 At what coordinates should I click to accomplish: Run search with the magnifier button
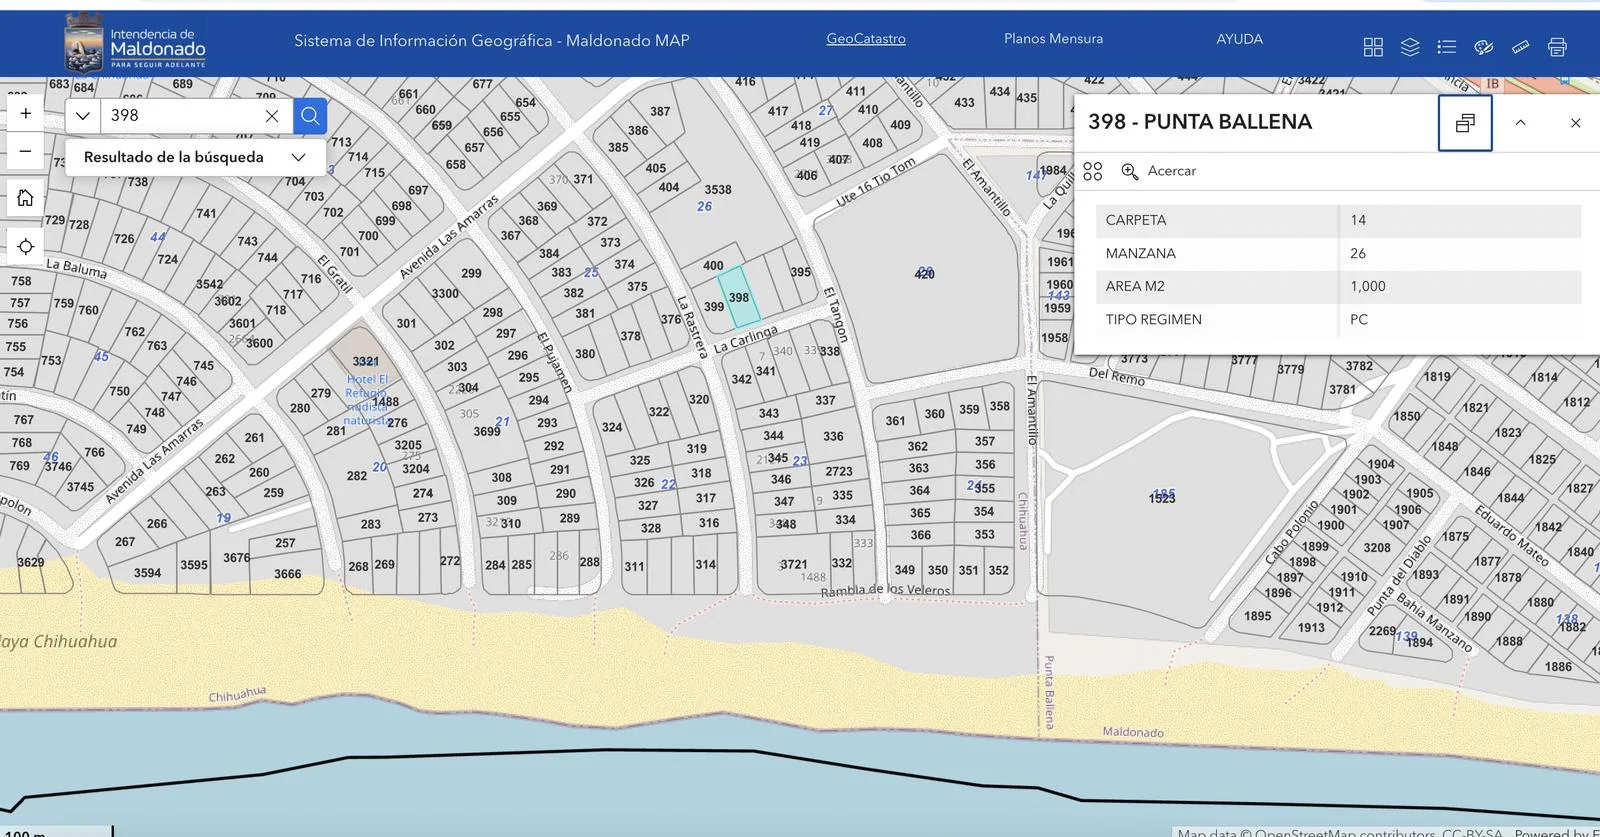point(310,116)
